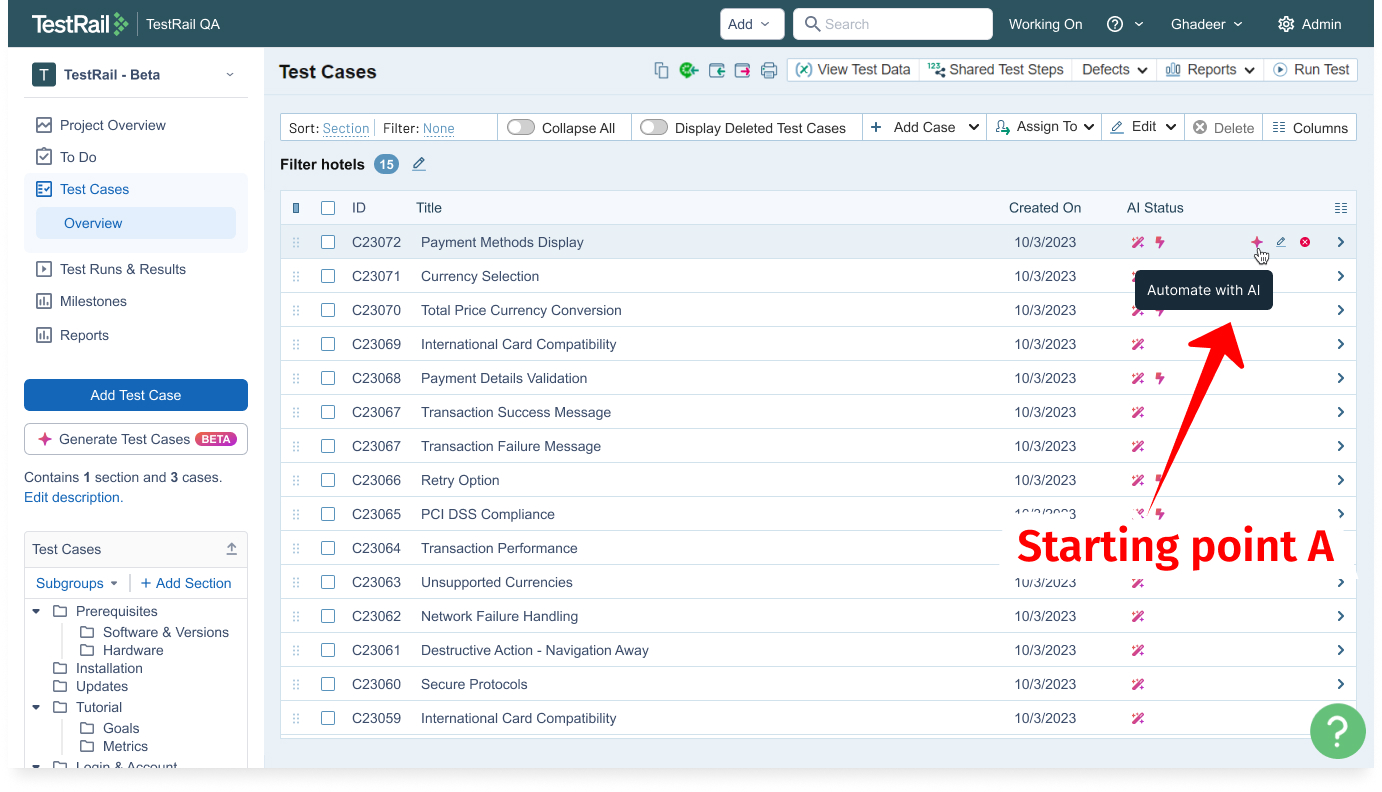Click the help question mark in top bar

tap(1115, 24)
